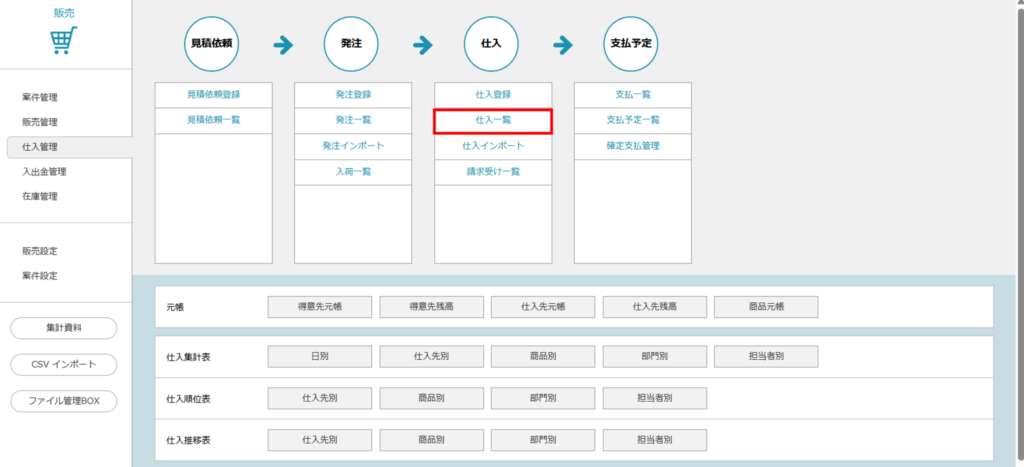Select 発注インポート link
Image resolution: width=1024 pixels, height=467 pixels.
click(352, 146)
